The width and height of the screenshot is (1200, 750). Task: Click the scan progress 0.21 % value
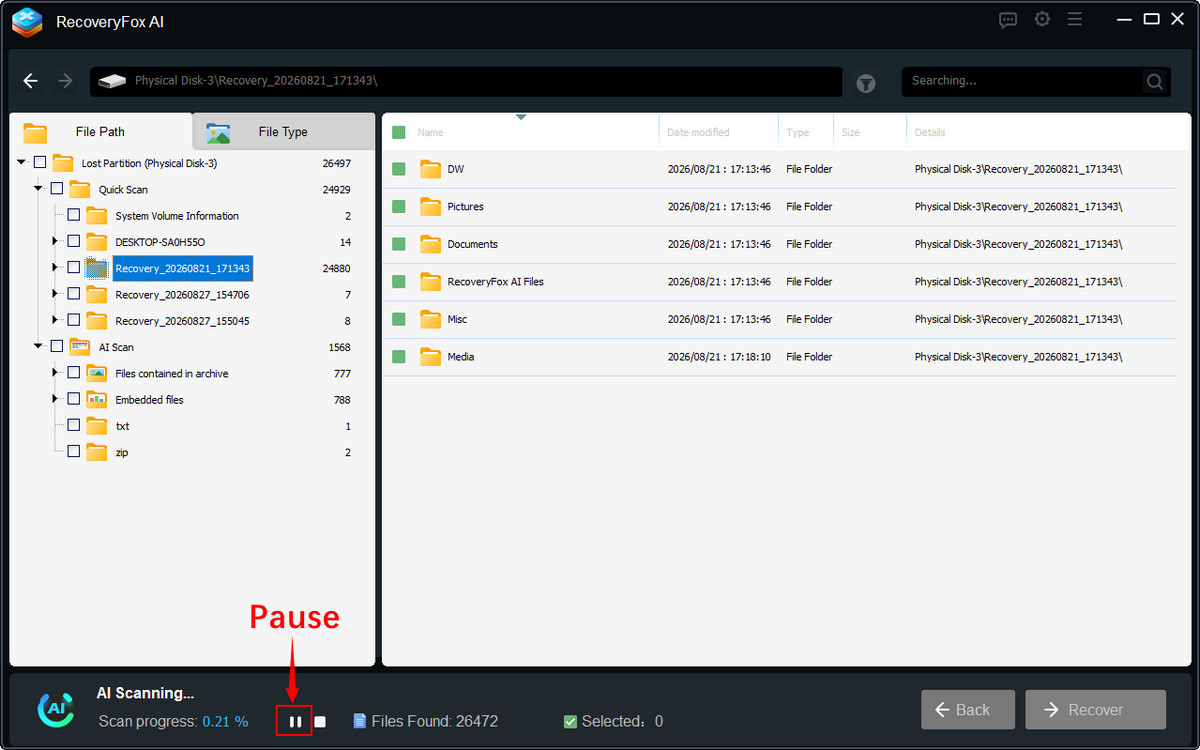tap(225, 721)
